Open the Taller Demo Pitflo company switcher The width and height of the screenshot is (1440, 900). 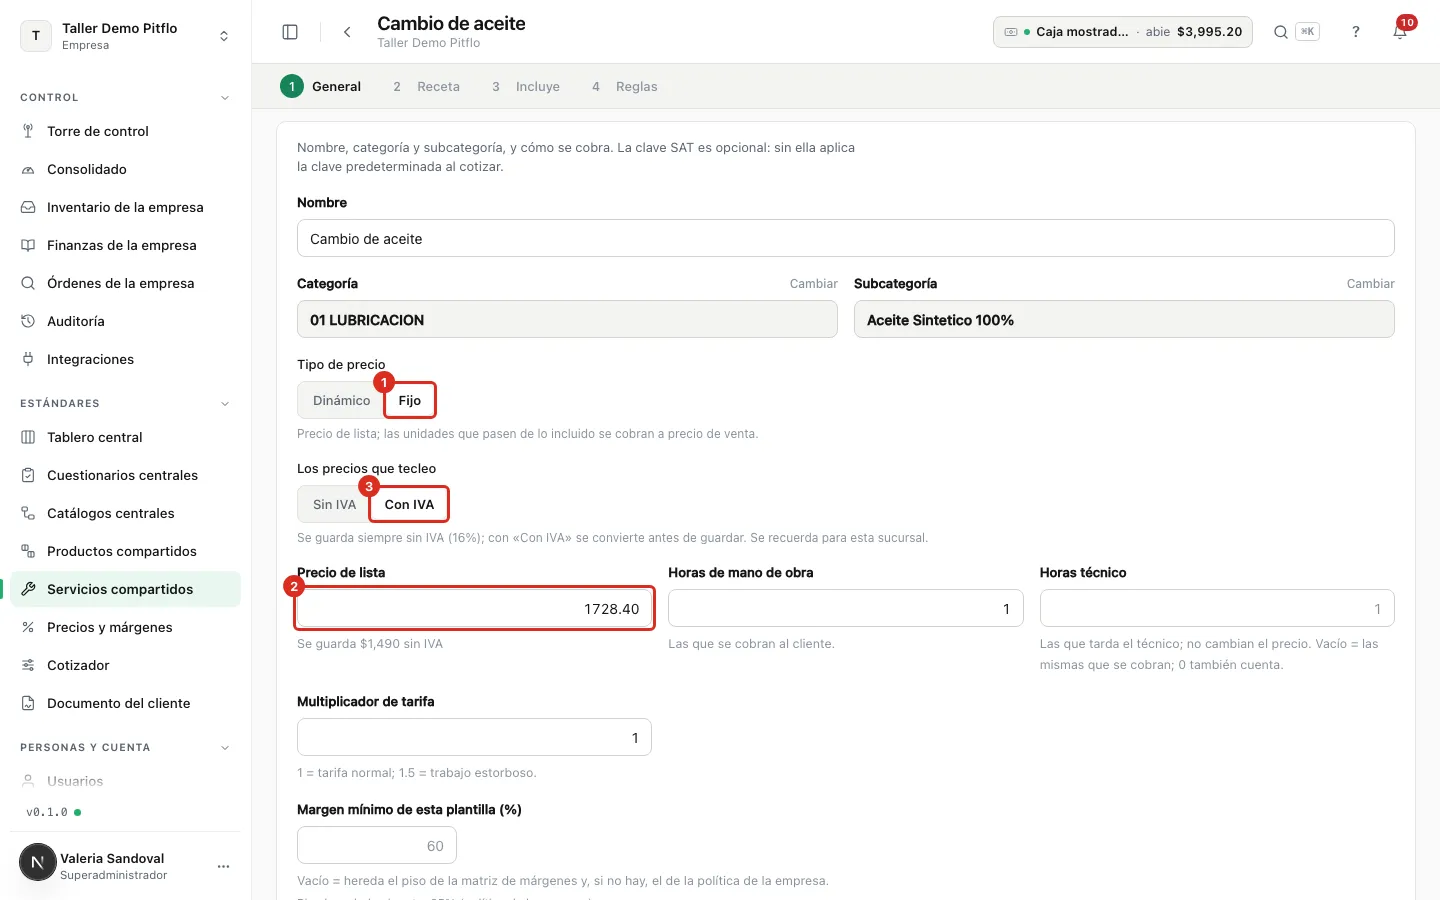pyautogui.click(x=125, y=36)
